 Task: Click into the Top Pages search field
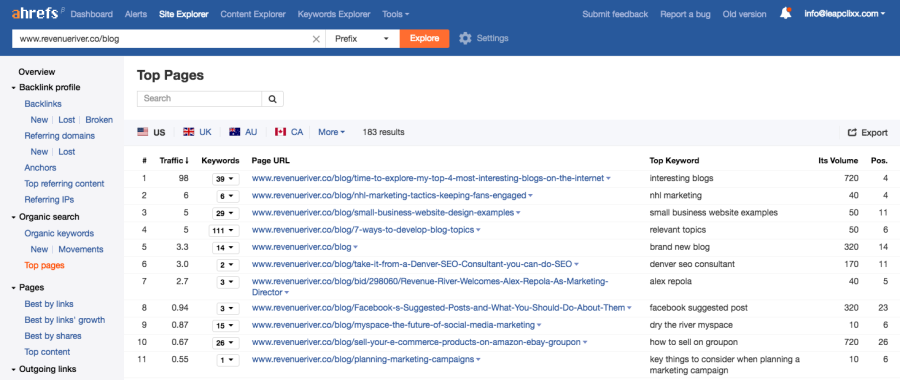click(200, 99)
